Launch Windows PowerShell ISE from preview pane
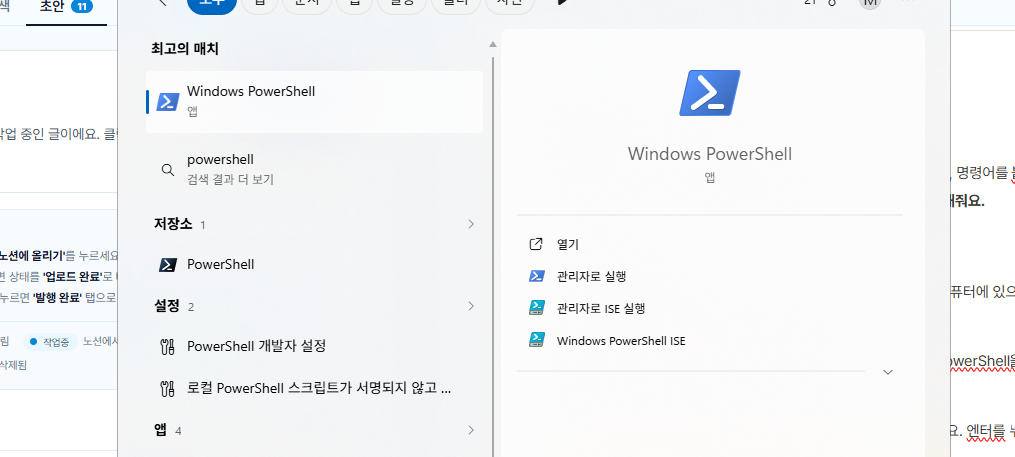The height and width of the screenshot is (457, 1015). point(620,340)
